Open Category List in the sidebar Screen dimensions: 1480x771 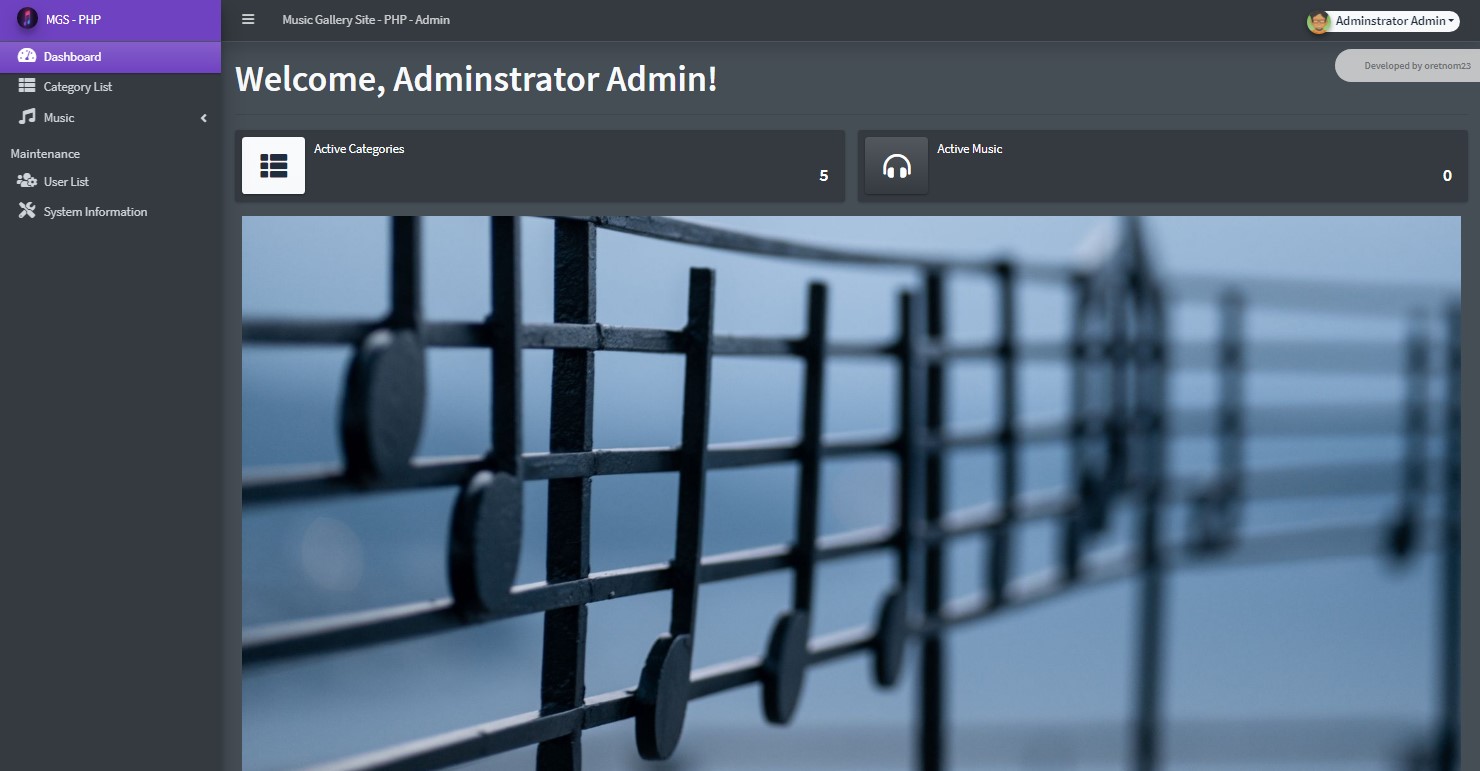pos(110,87)
